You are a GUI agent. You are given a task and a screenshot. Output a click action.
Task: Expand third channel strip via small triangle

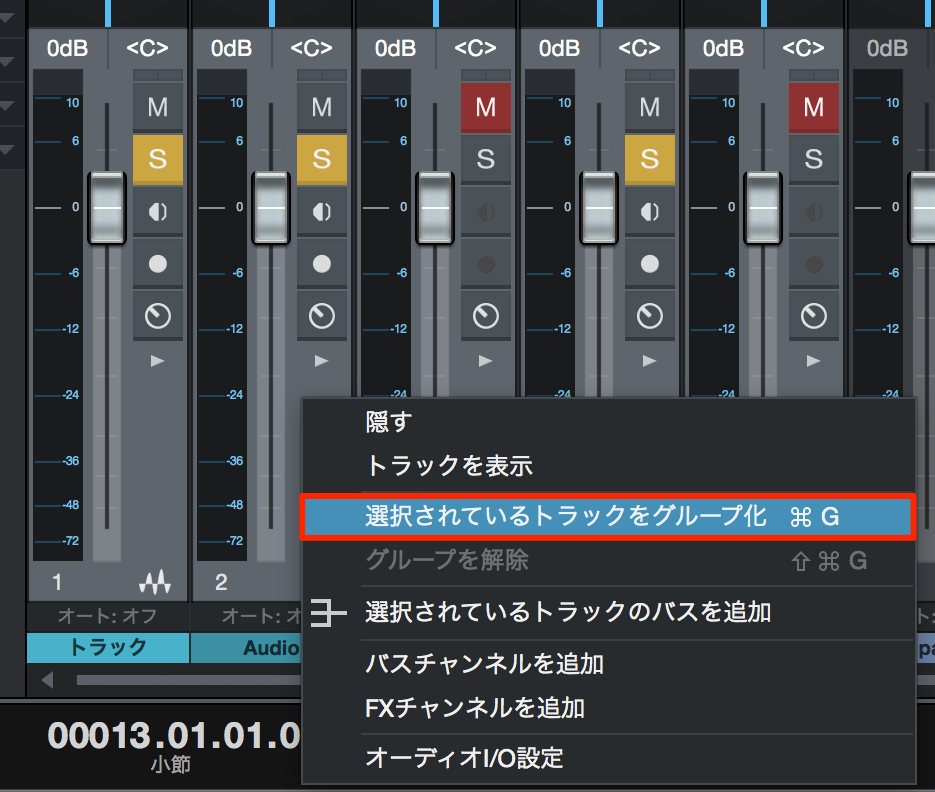485,361
